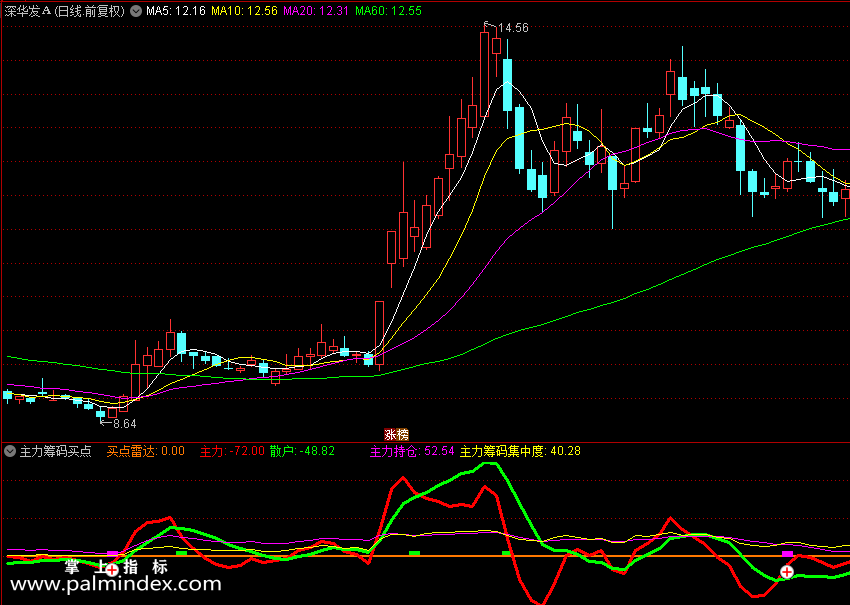Click the 8.64 low price marker
This screenshot has height=605, width=850.
click(x=124, y=424)
